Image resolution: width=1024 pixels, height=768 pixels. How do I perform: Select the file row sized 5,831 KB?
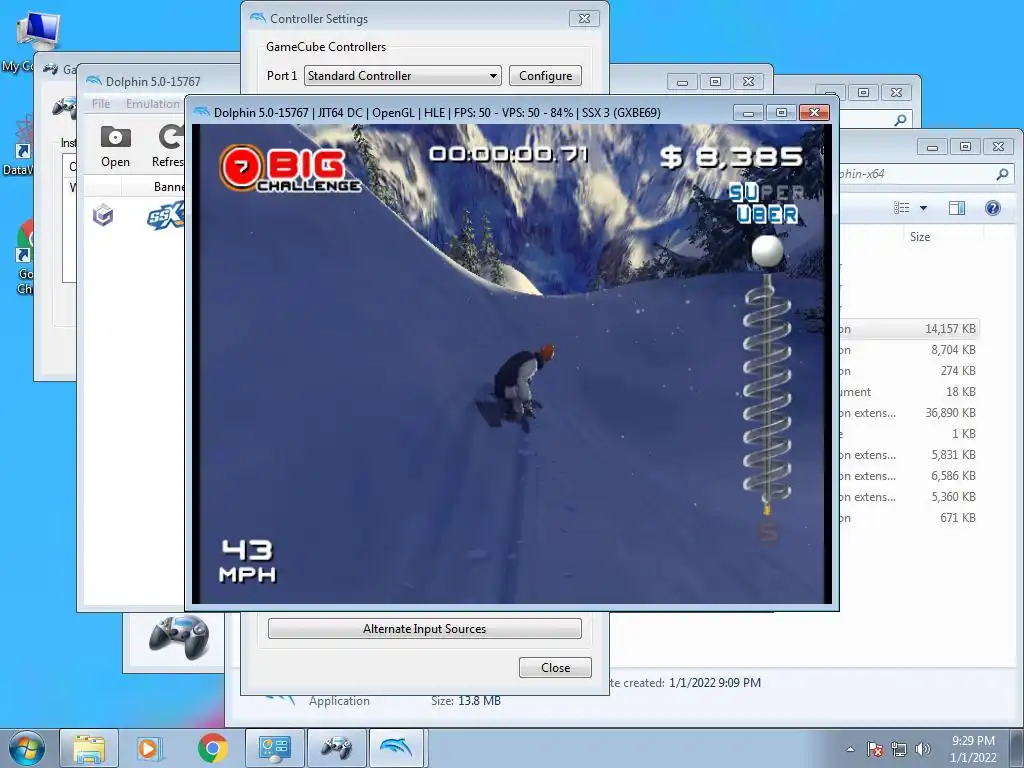click(x=910, y=455)
